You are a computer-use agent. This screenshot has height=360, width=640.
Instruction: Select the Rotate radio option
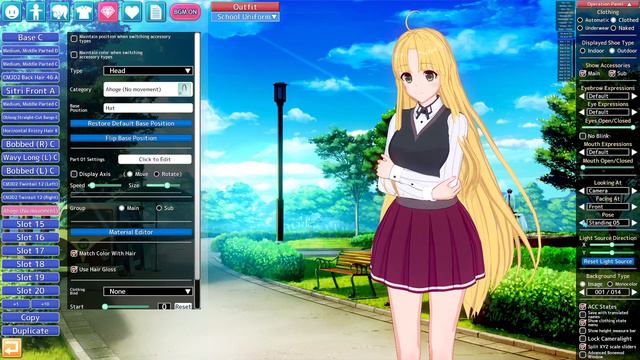156,174
